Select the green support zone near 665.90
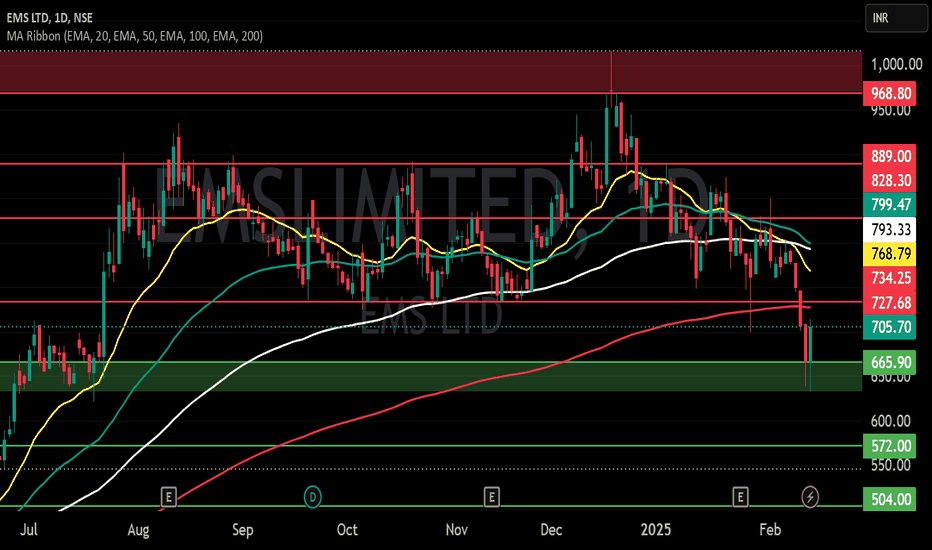The image size is (932, 550). click(x=431, y=376)
